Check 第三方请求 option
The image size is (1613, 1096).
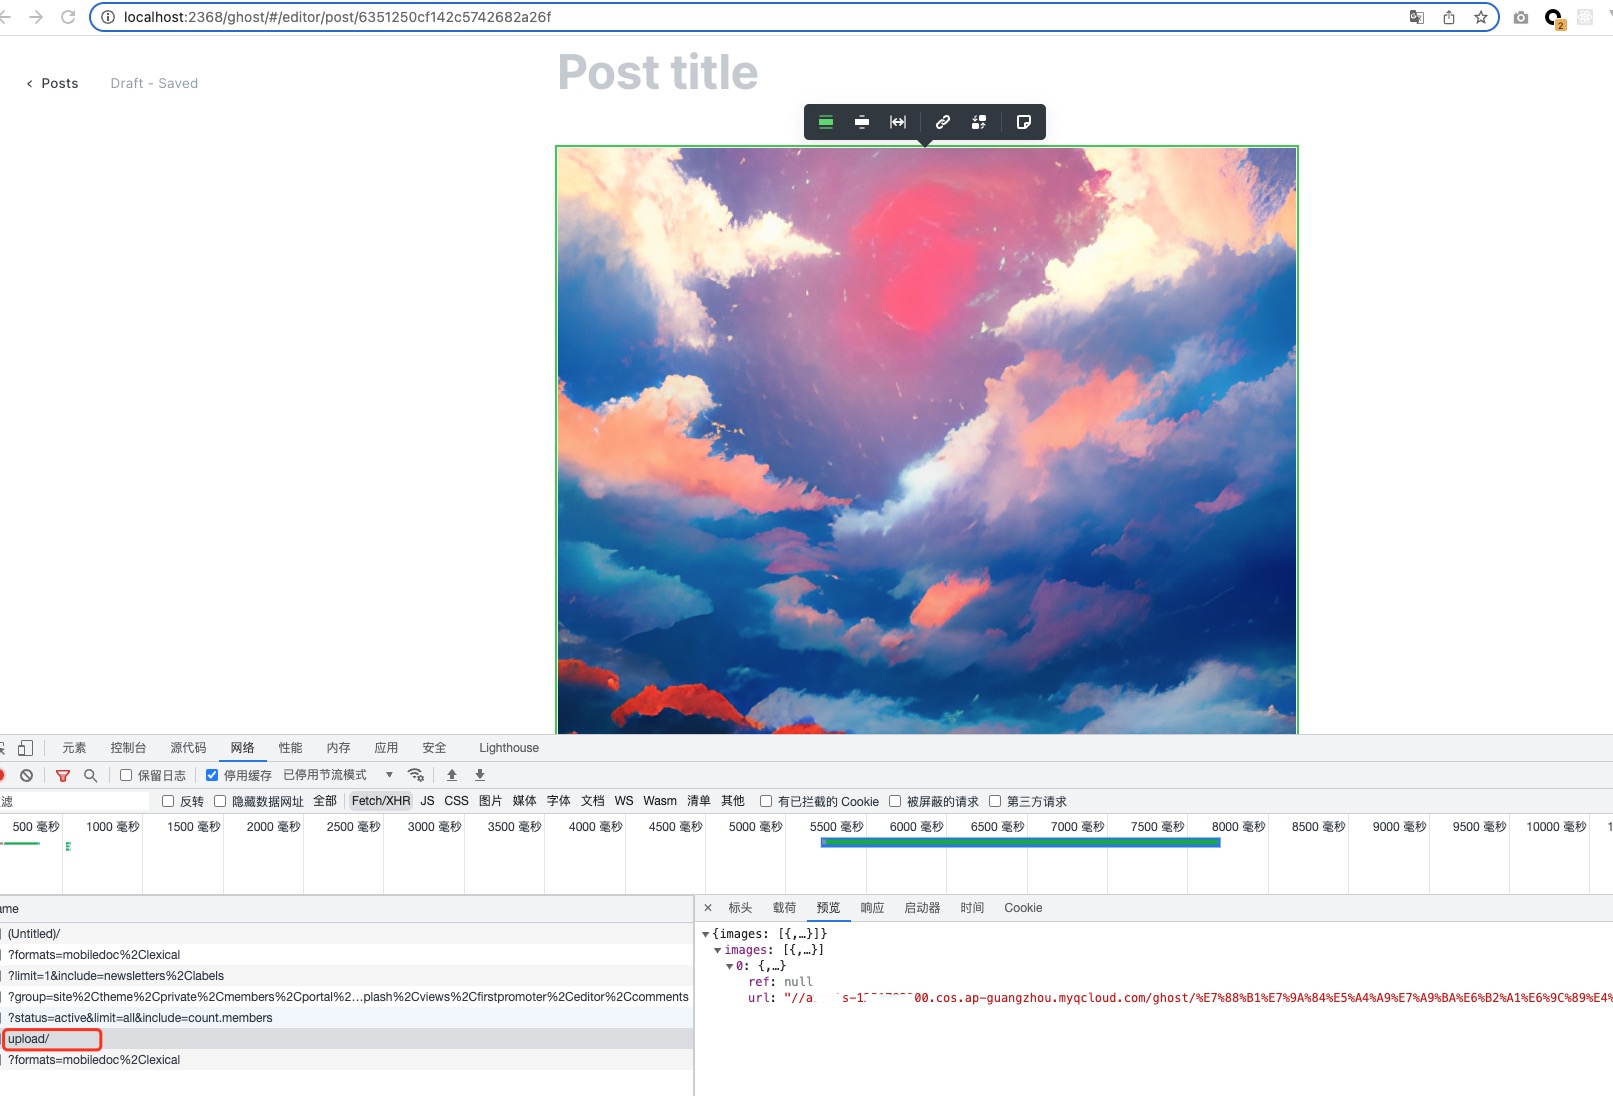995,801
